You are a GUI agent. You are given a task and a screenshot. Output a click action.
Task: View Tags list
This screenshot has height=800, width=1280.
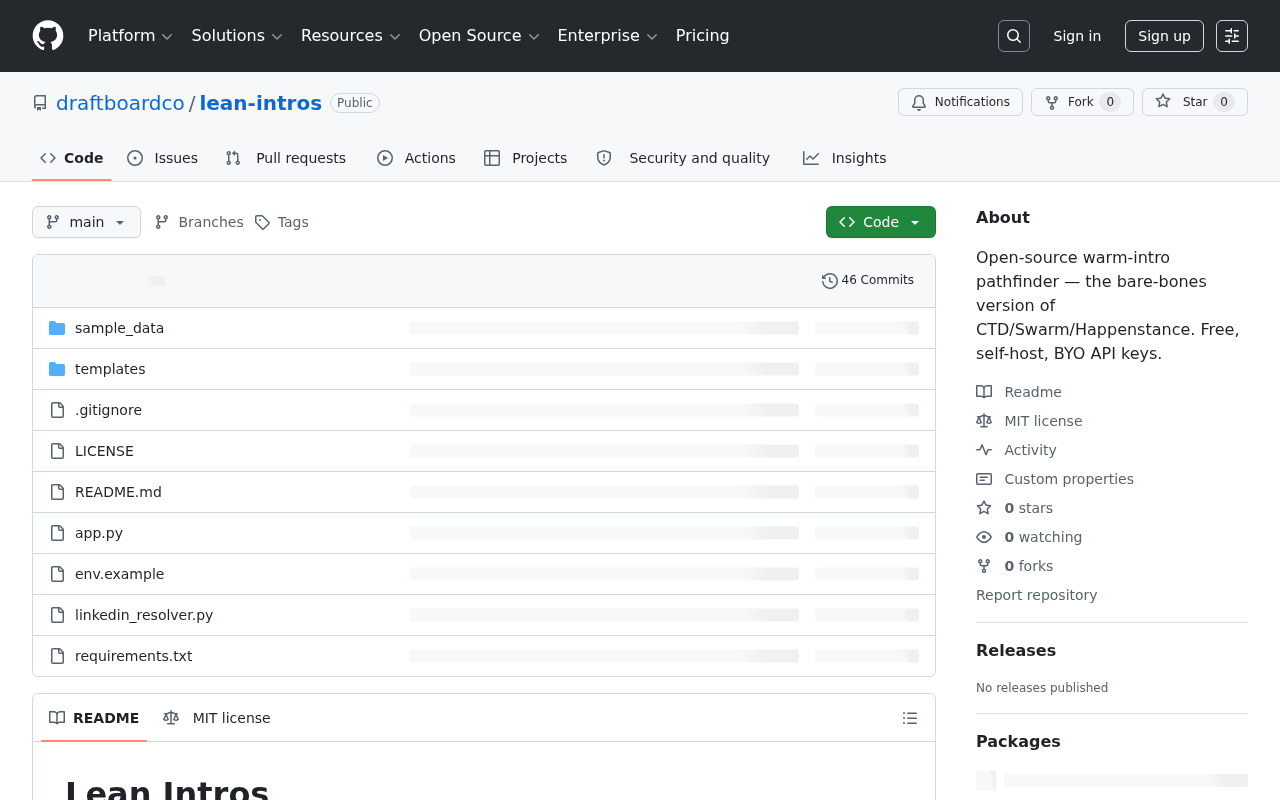click(x=282, y=222)
